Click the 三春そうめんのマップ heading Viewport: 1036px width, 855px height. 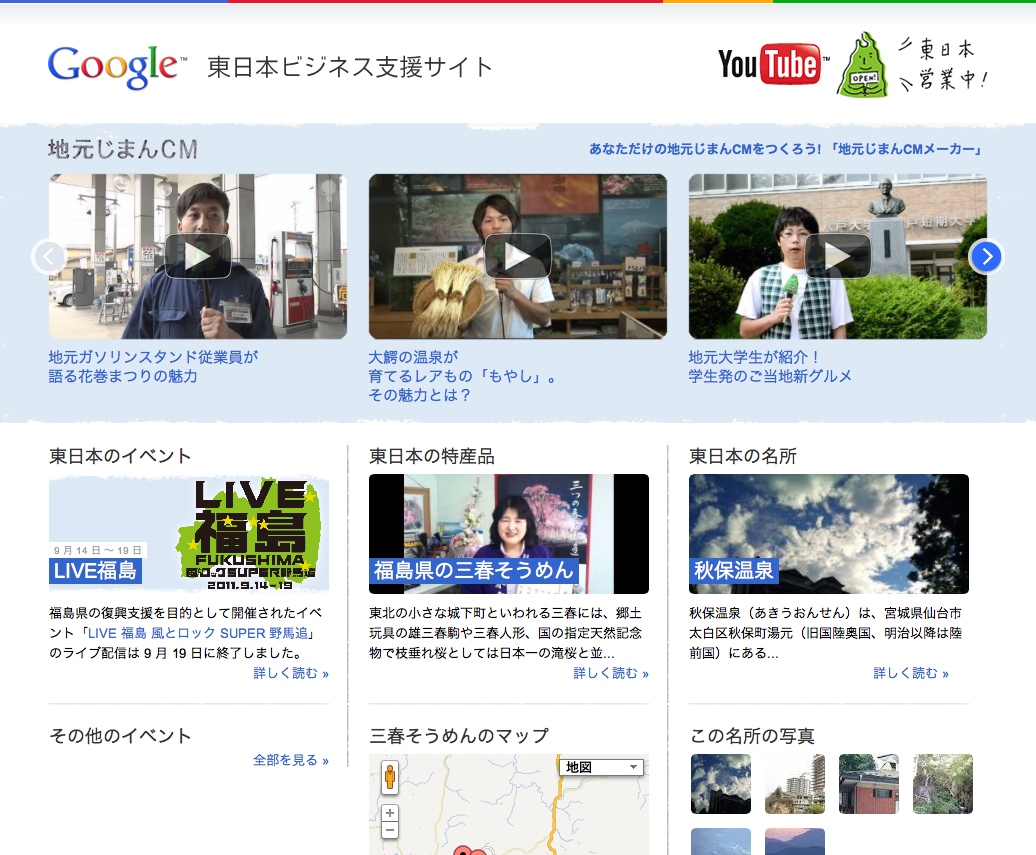(459, 735)
